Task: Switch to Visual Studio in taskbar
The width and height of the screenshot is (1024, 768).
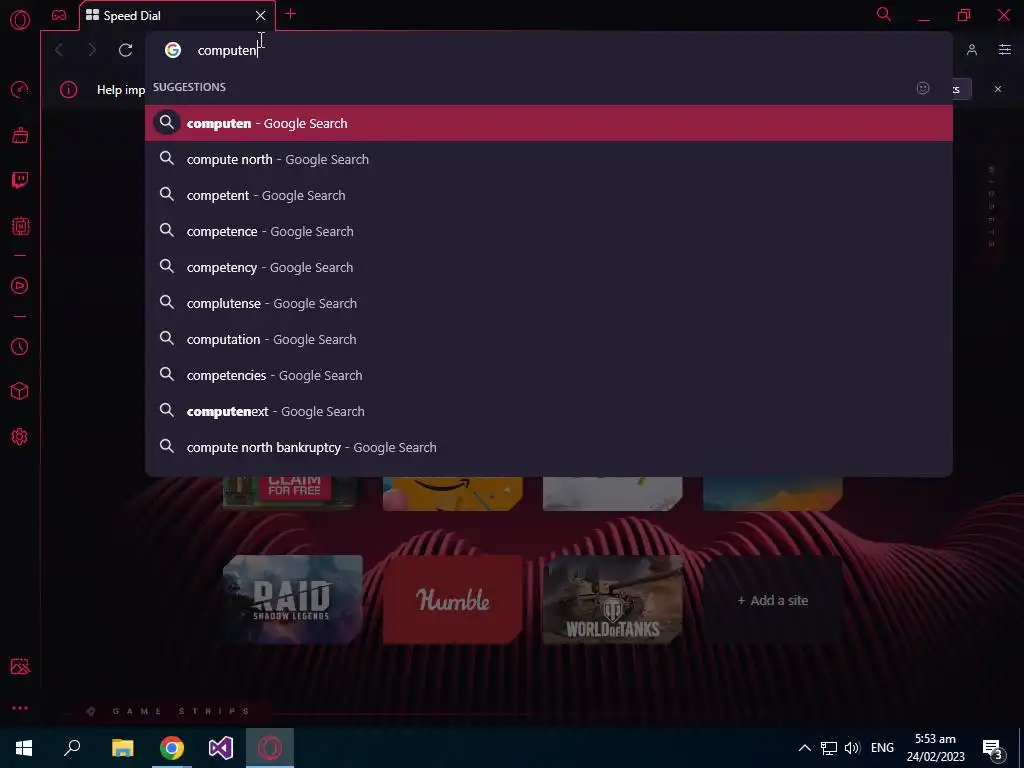Action: 221,748
